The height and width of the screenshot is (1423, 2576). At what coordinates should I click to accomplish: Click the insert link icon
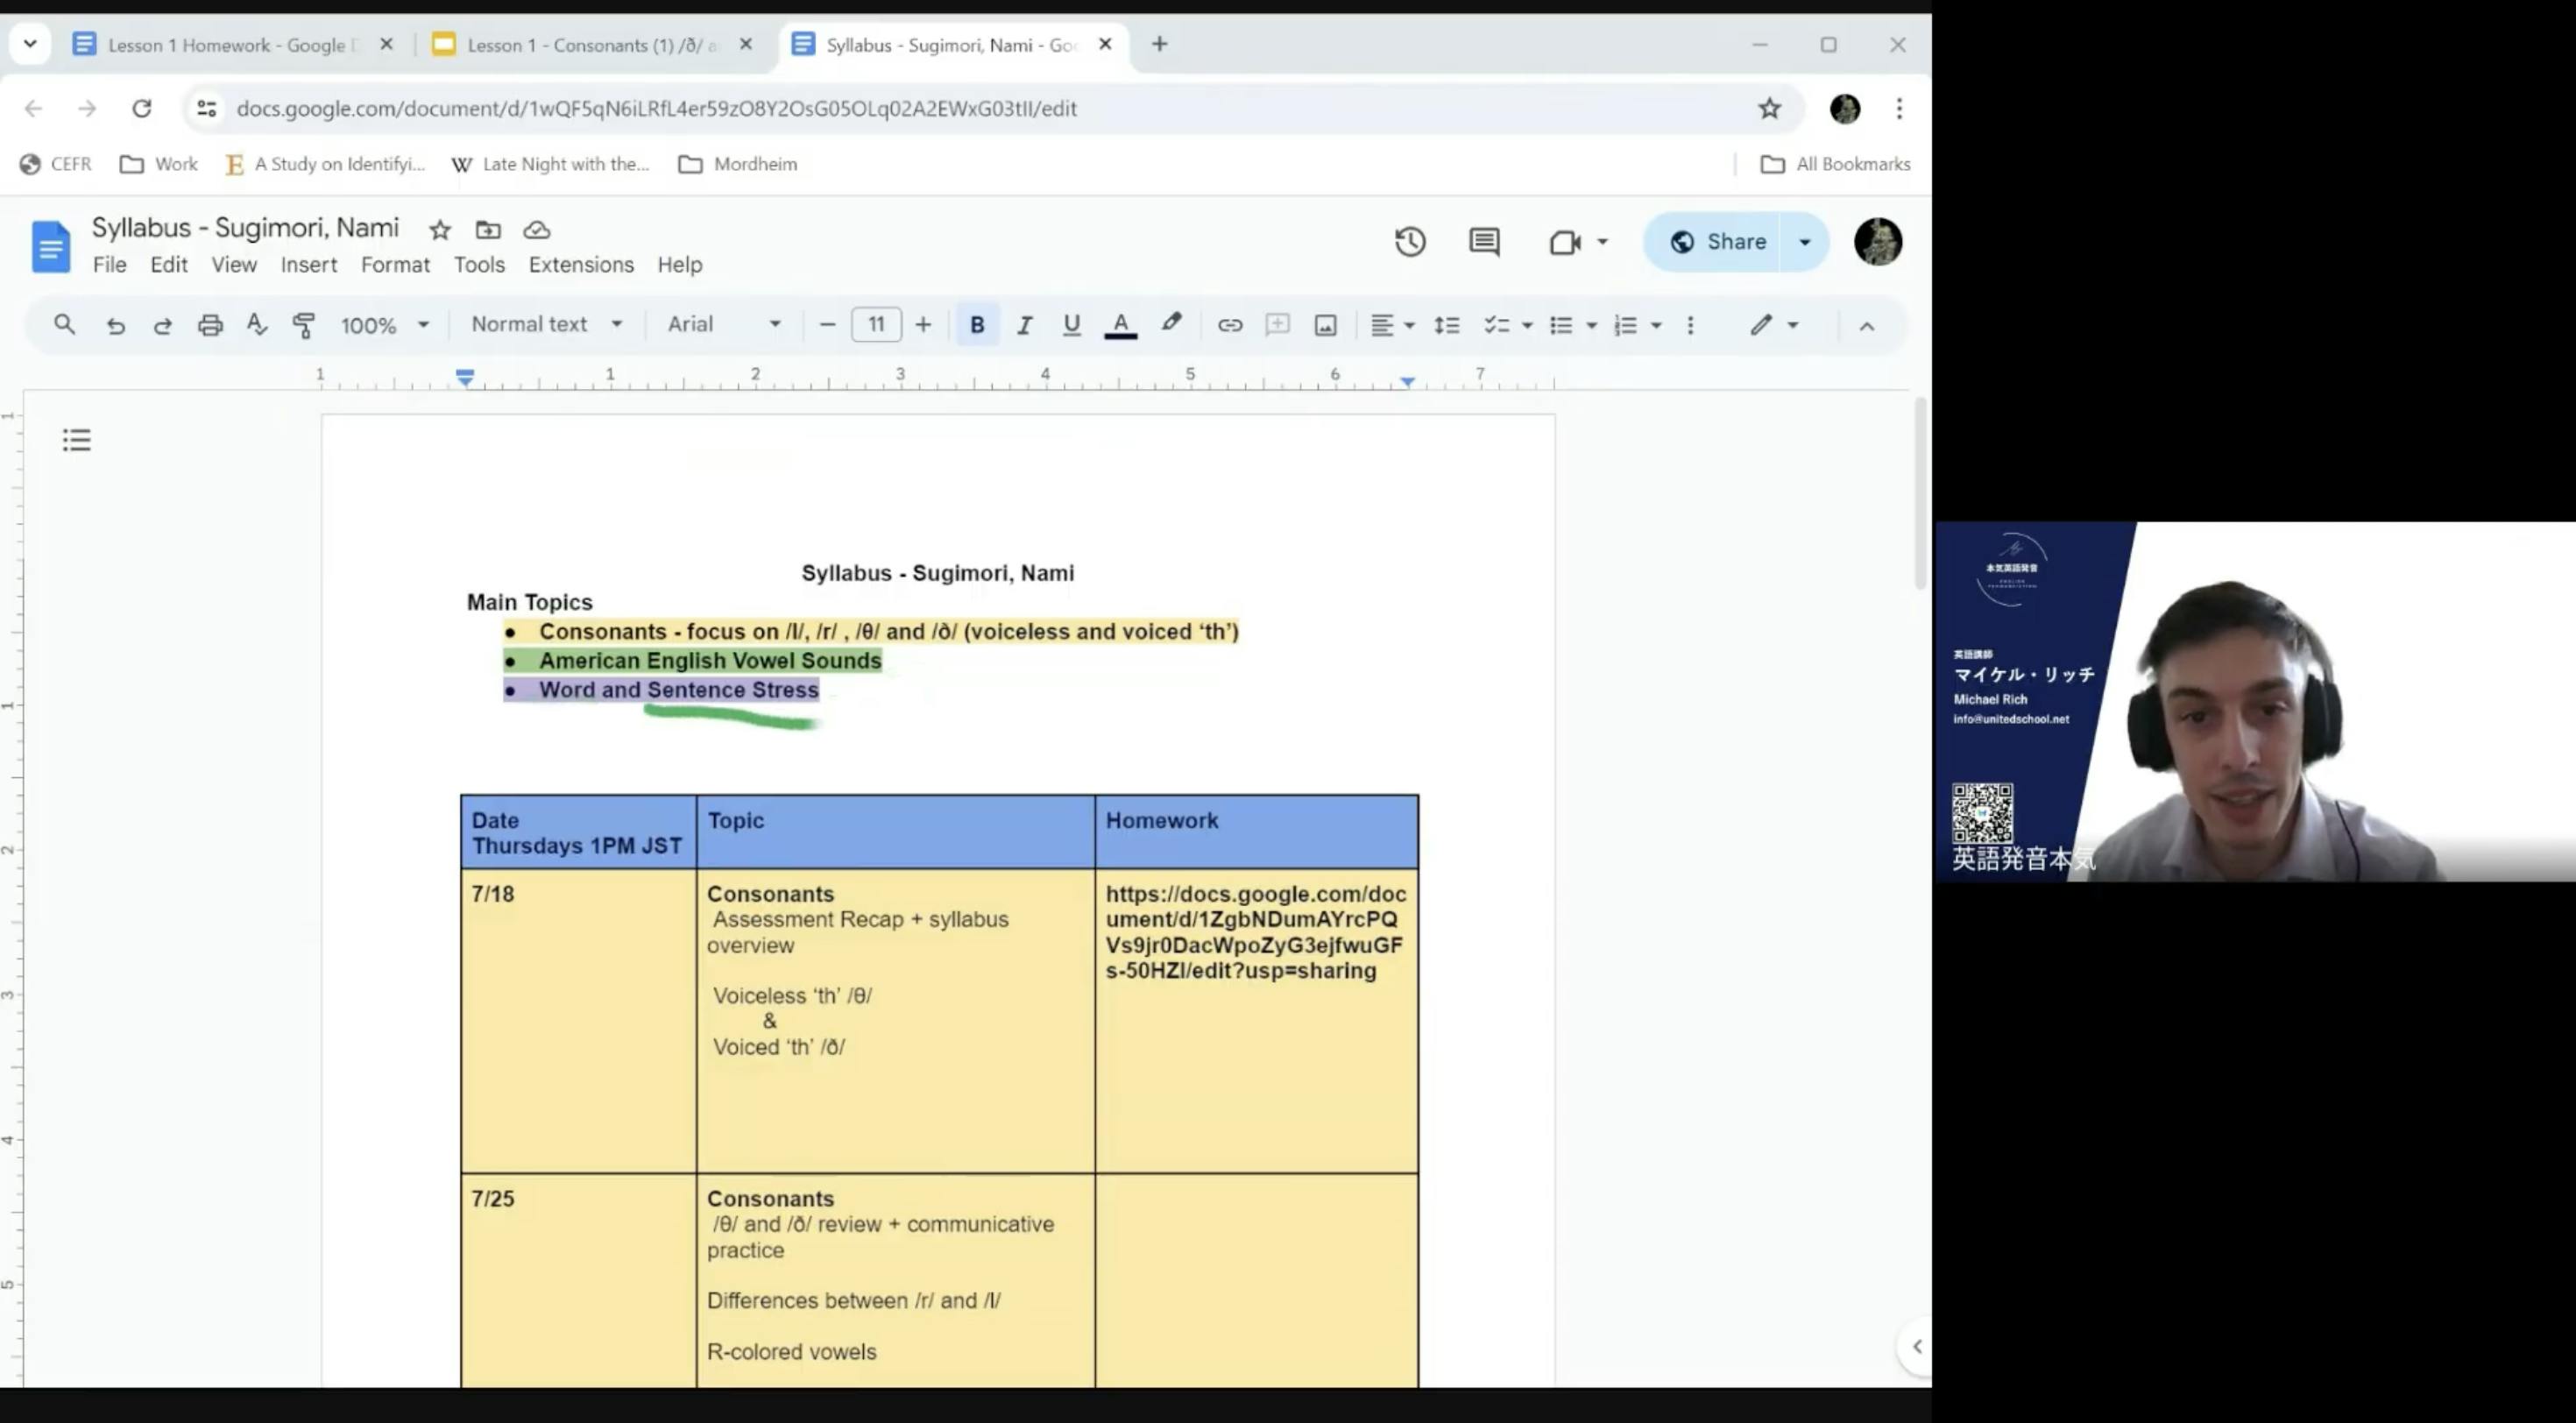(1229, 325)
